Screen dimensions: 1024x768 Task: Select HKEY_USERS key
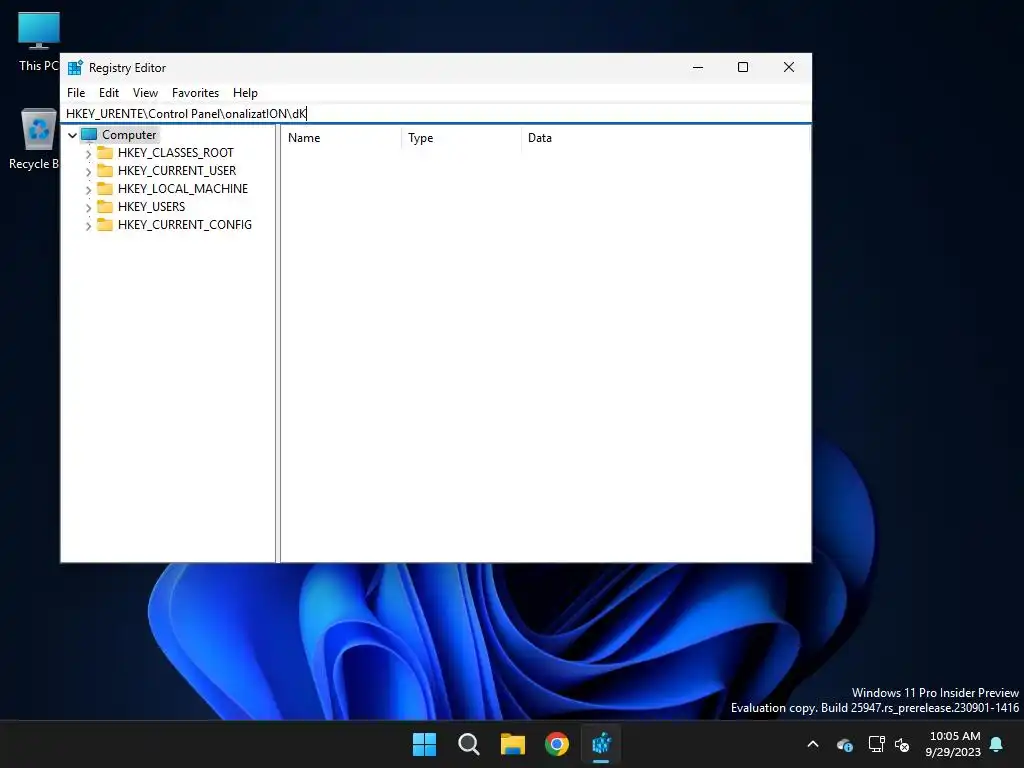(151, 206)
